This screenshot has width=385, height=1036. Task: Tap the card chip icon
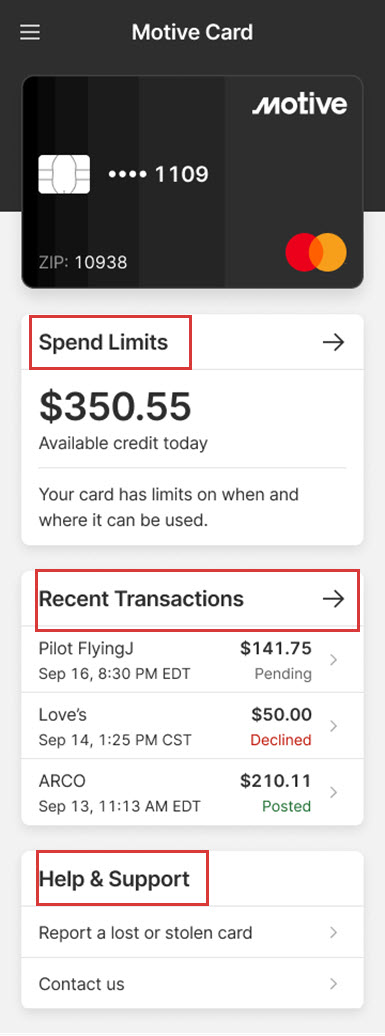64,174
